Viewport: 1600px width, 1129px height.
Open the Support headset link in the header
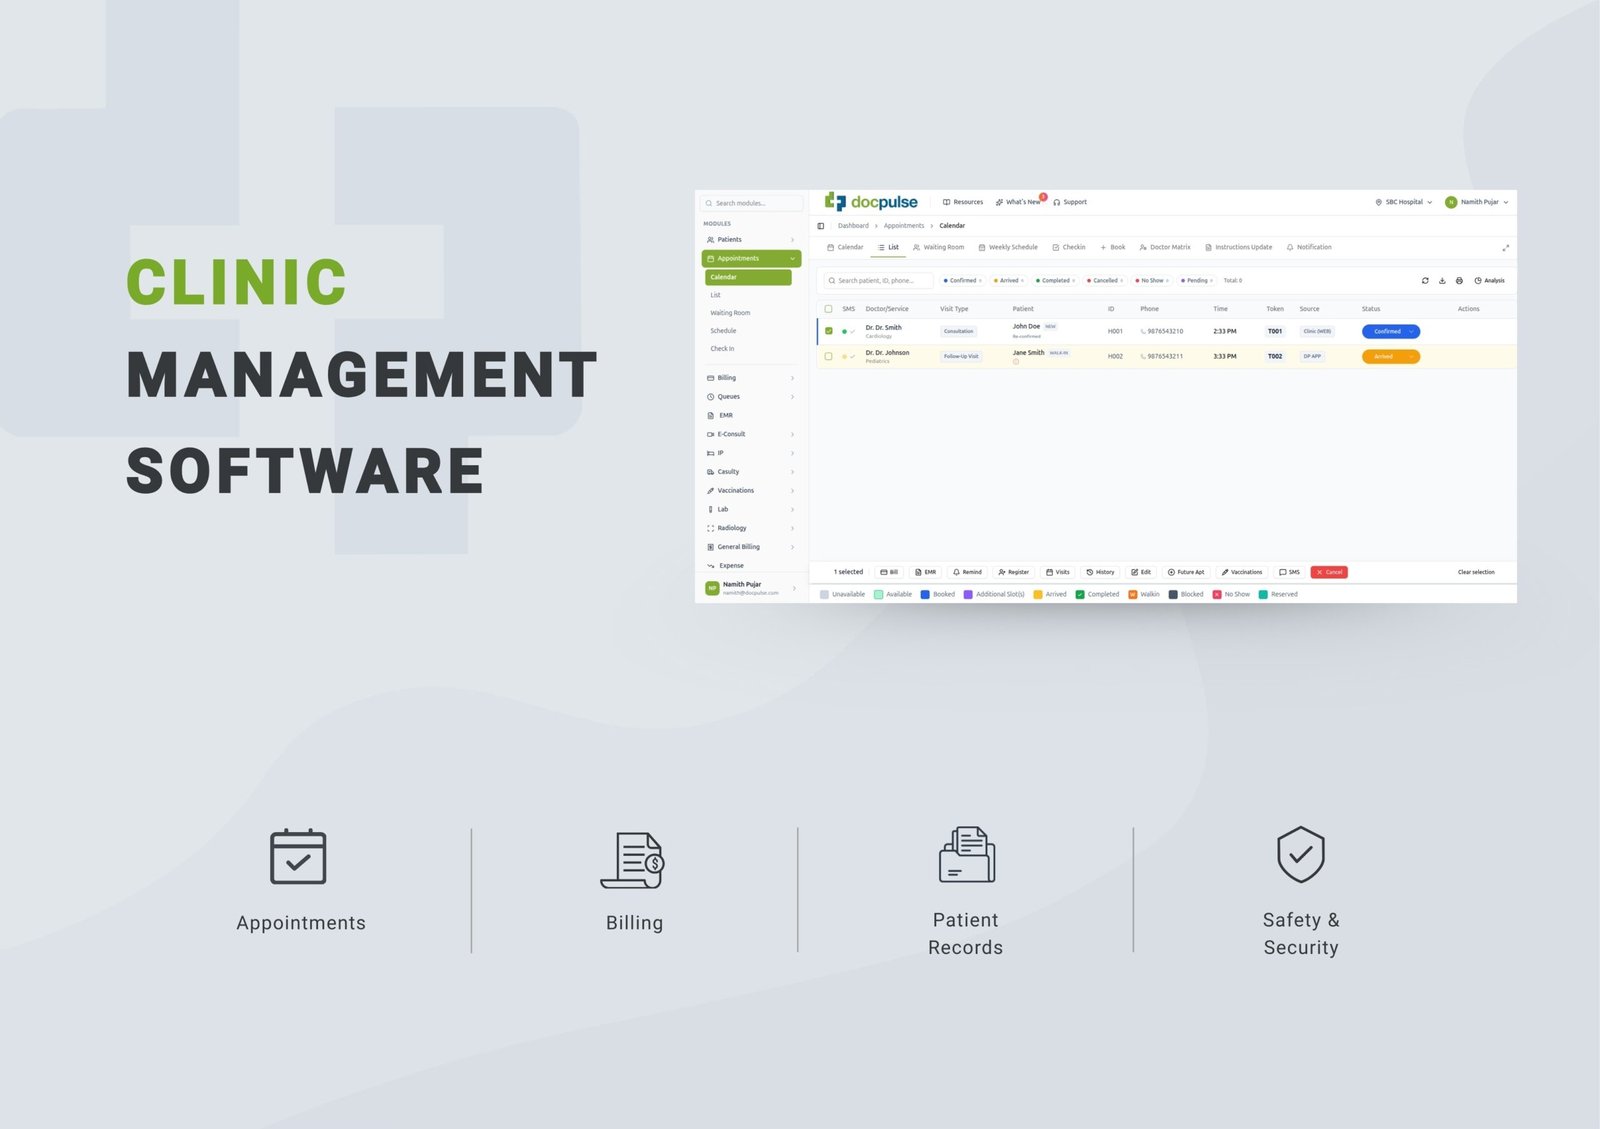click(x=1069, y=202)
